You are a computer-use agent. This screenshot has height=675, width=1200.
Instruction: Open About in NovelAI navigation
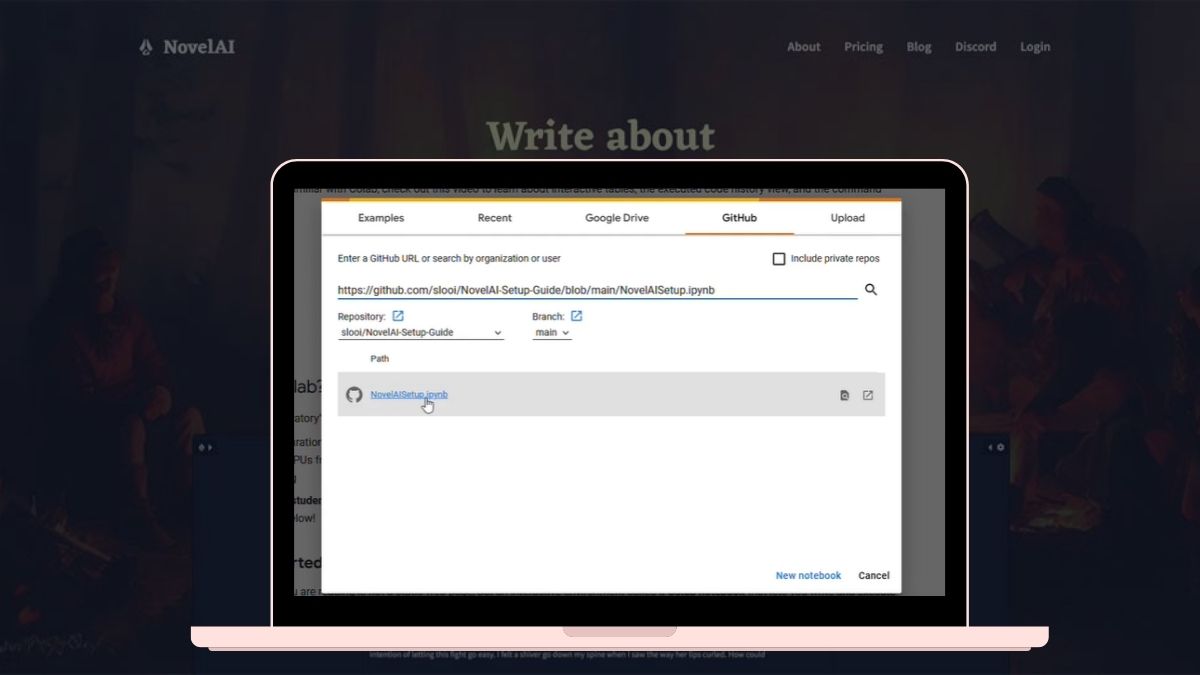(x=804, y=47)
